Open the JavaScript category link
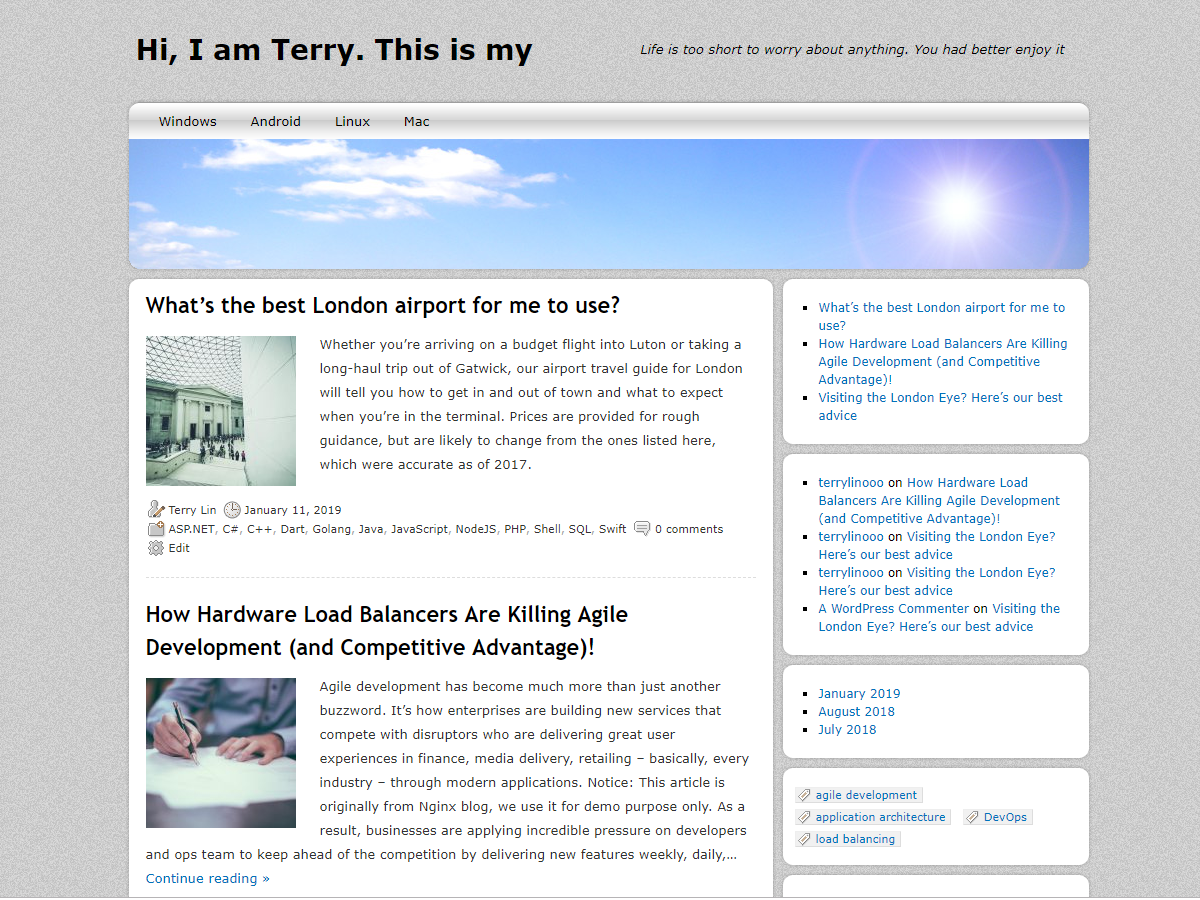 tap(419, 529)
